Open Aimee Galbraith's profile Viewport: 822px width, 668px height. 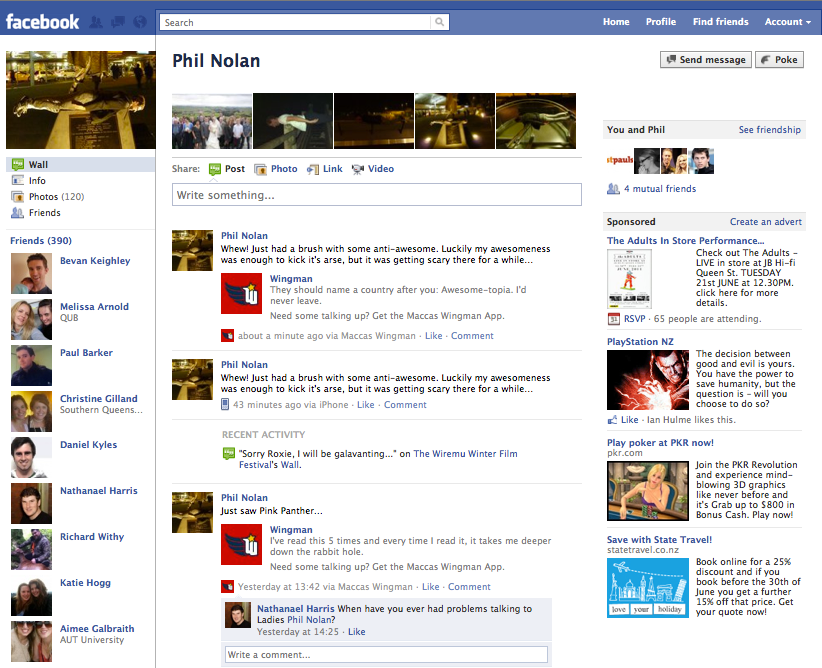(97, 629)
